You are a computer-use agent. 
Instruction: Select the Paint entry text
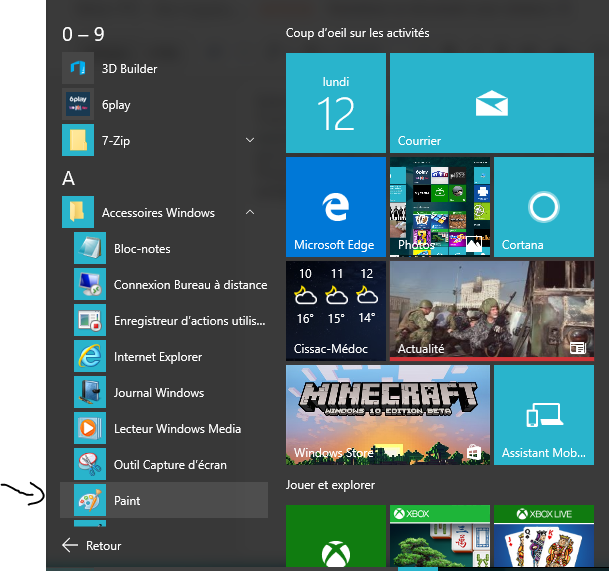[x=127, y=501]
